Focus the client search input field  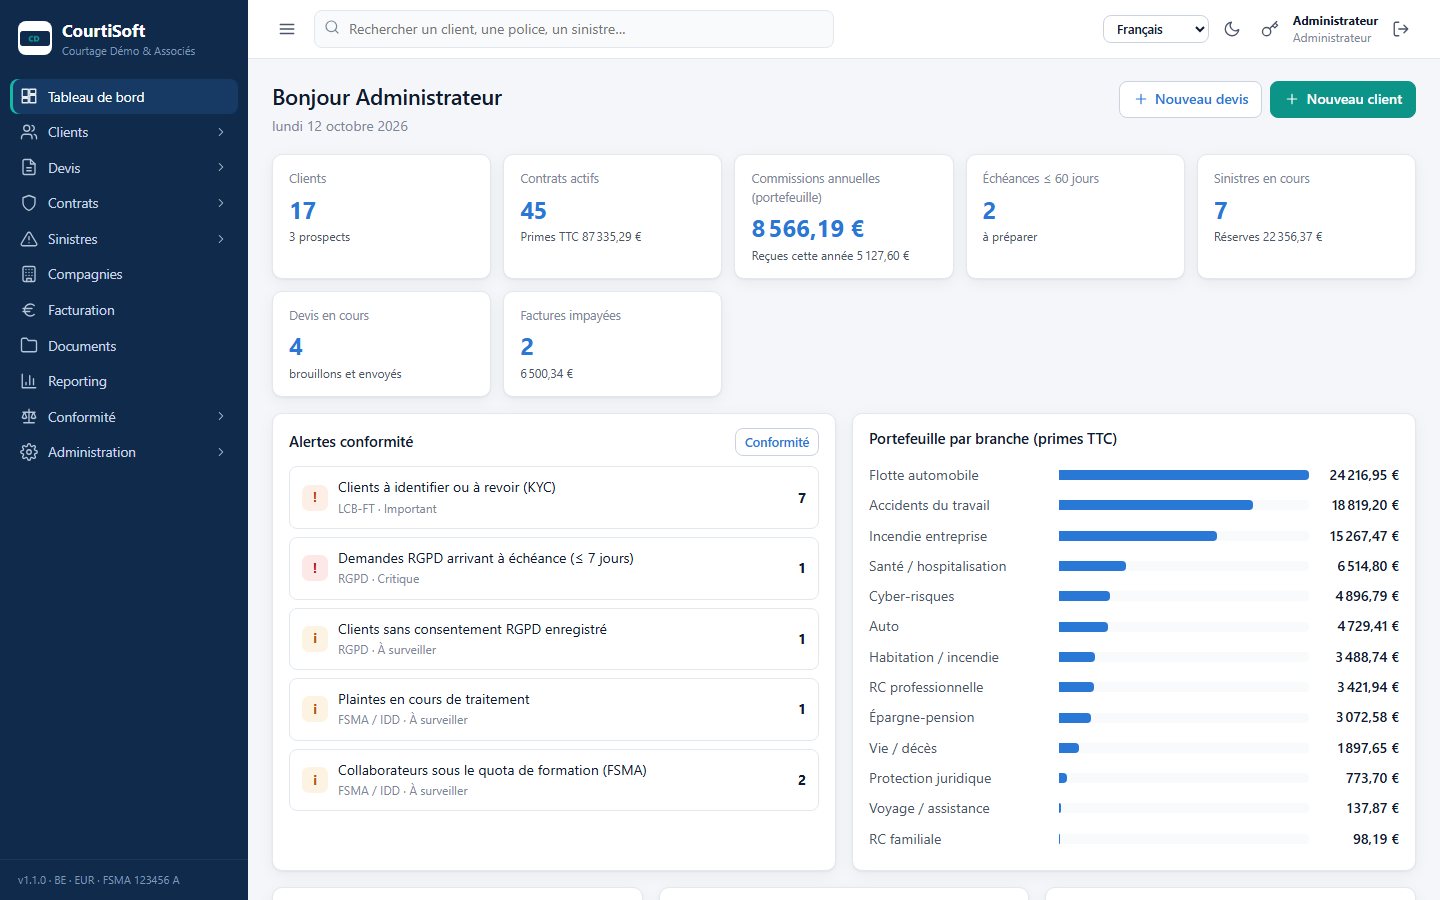pos(574,29)
